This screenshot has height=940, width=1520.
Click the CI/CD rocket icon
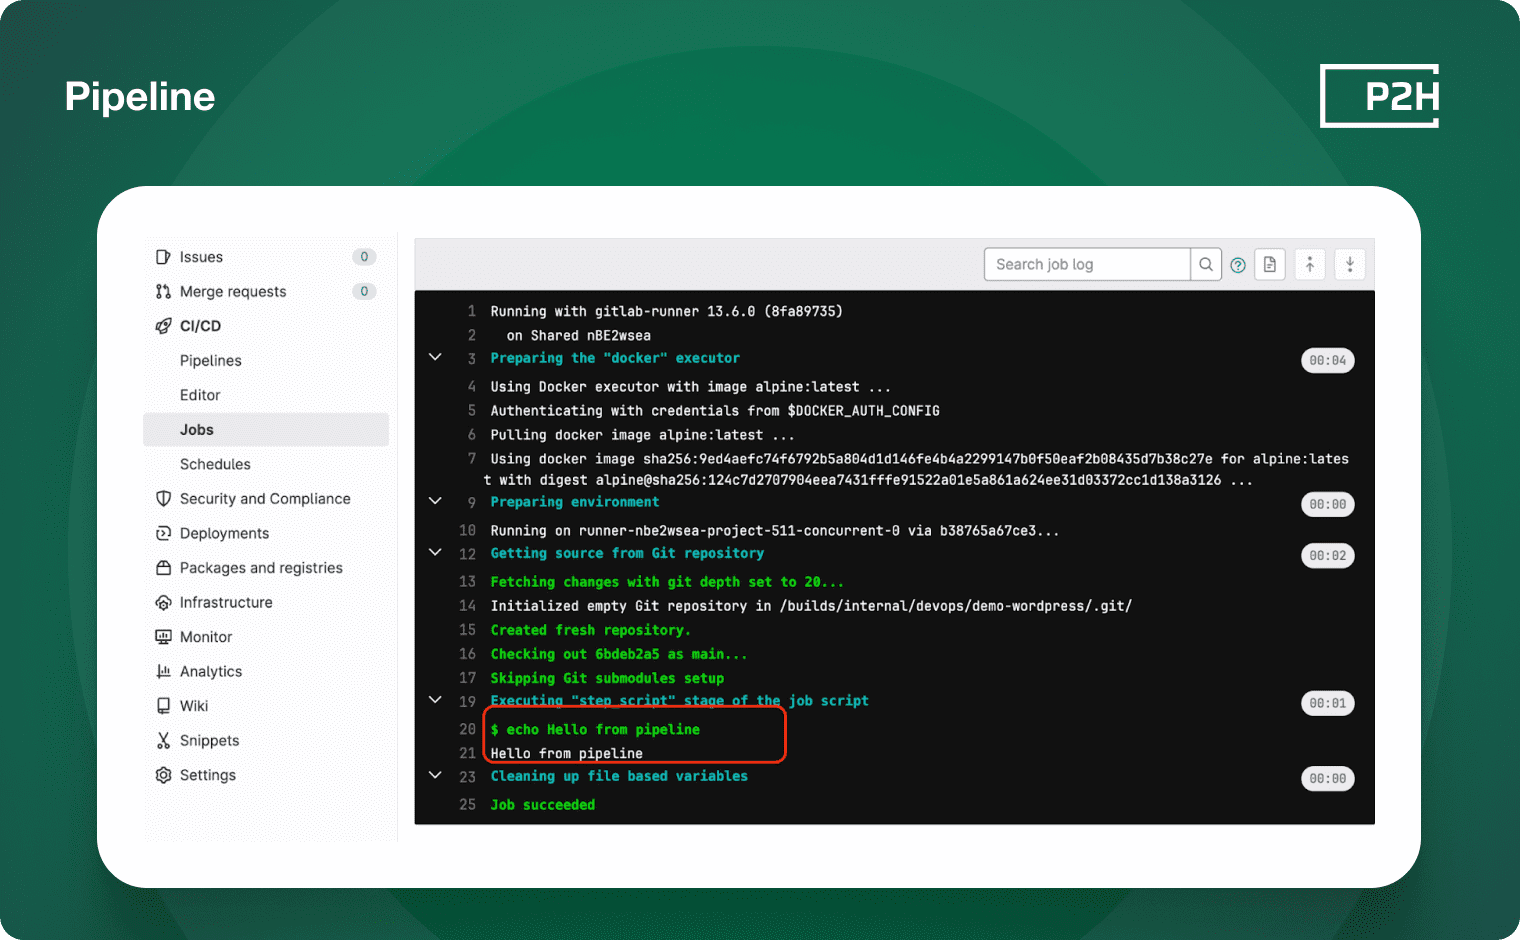[x=164, y=326]
